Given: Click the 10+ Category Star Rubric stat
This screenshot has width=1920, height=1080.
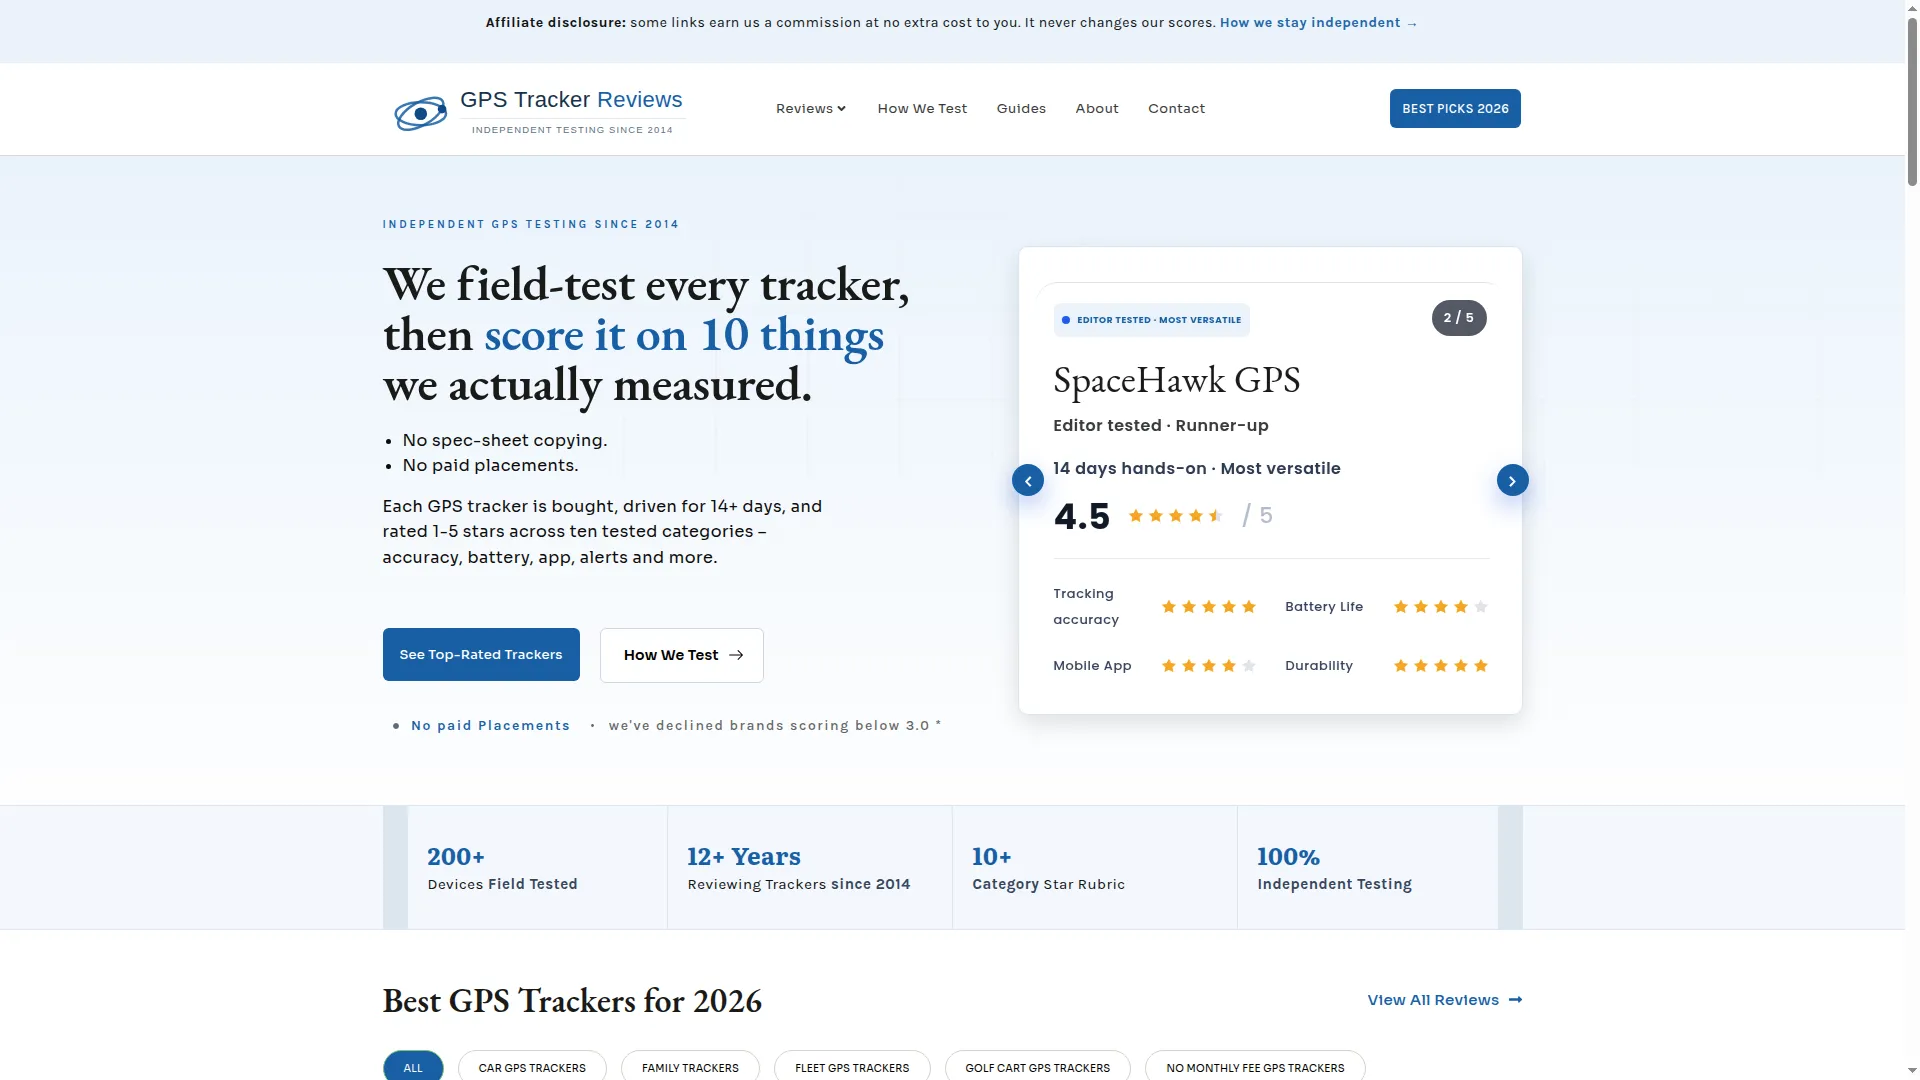Looking at the screenshot, I should [x=1048, y=868].
